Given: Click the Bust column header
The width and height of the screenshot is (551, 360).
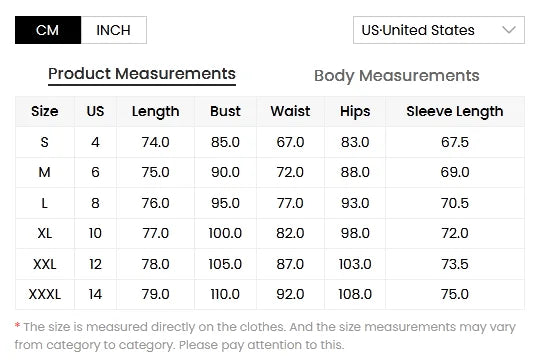Looking at the screenshot, I should point(225,111).
